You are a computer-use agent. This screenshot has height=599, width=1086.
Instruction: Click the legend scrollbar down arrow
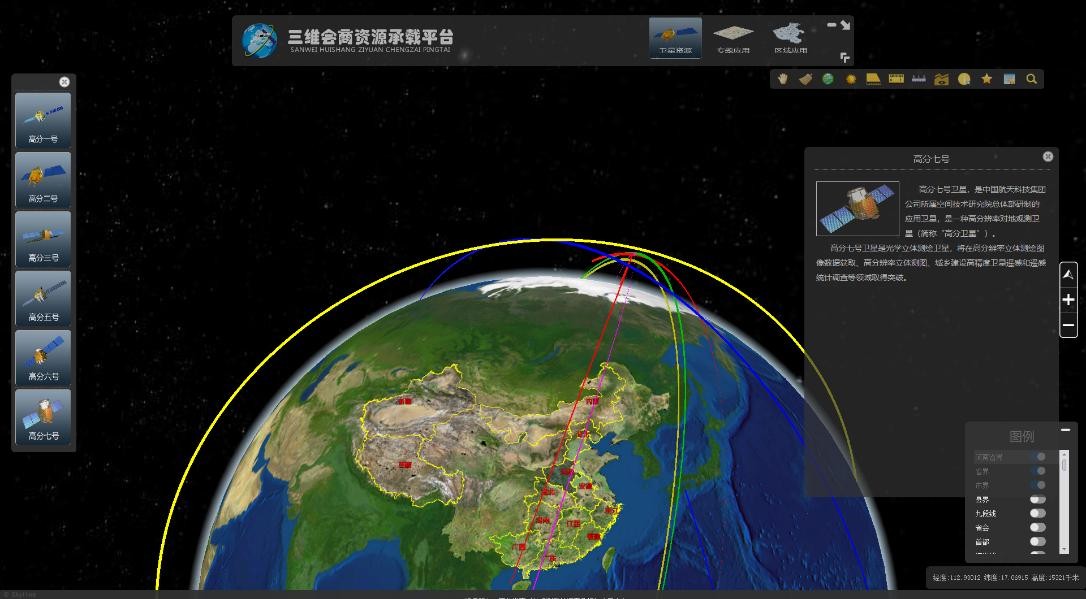pyautogui.click(x=1065, y=549)
